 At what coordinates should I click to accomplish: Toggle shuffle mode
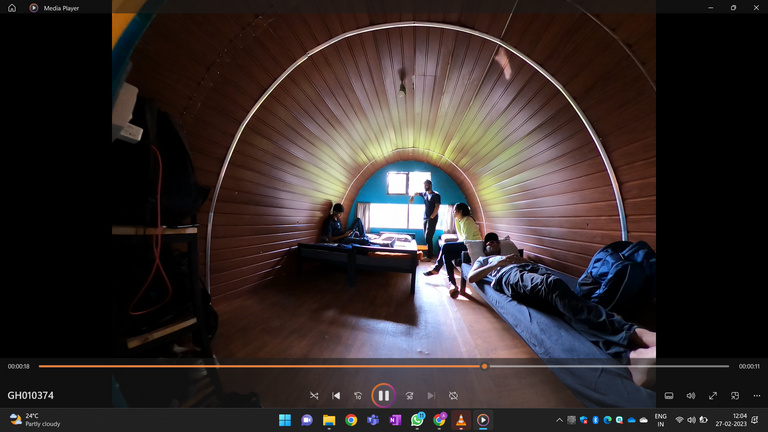(x=314, y=396)
